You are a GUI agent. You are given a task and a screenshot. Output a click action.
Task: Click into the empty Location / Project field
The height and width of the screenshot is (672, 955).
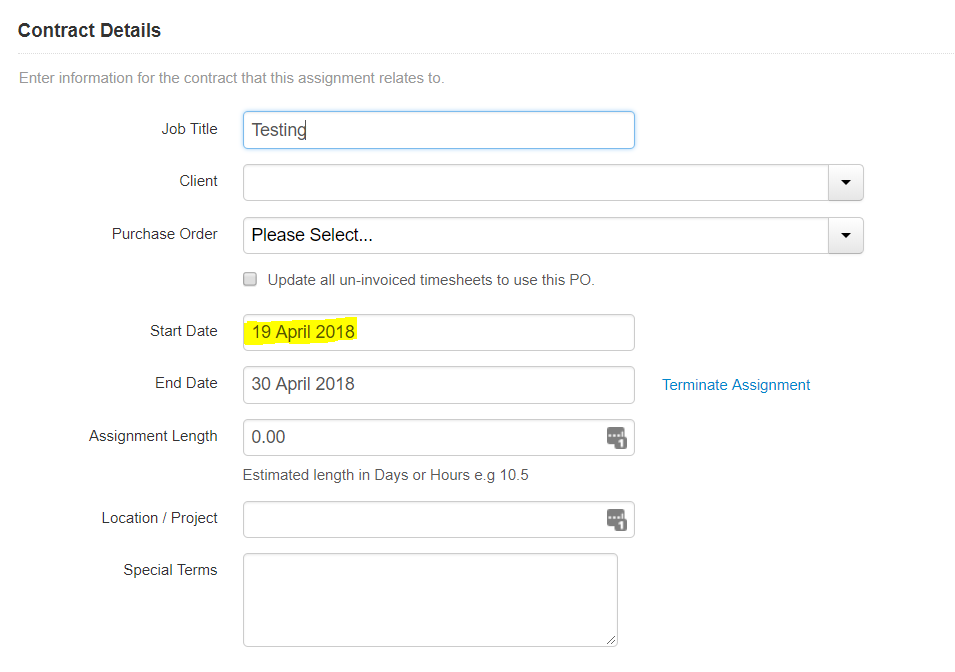tap(425, 520)
